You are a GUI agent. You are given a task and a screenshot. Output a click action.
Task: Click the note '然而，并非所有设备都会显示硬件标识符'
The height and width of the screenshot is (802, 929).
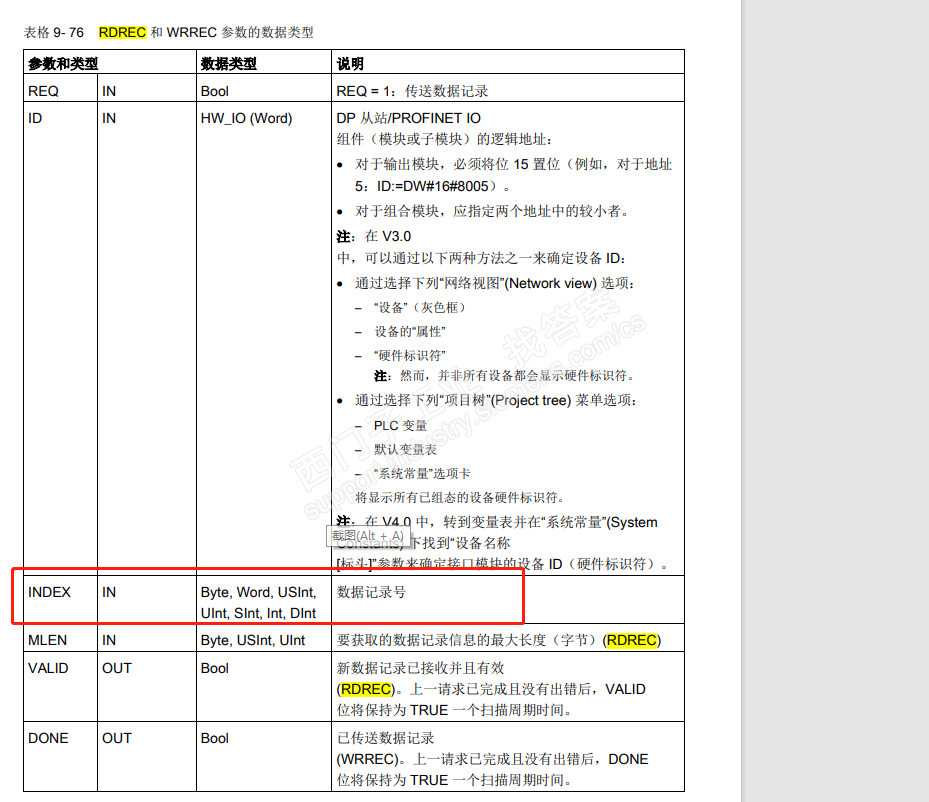coord(517,376)
